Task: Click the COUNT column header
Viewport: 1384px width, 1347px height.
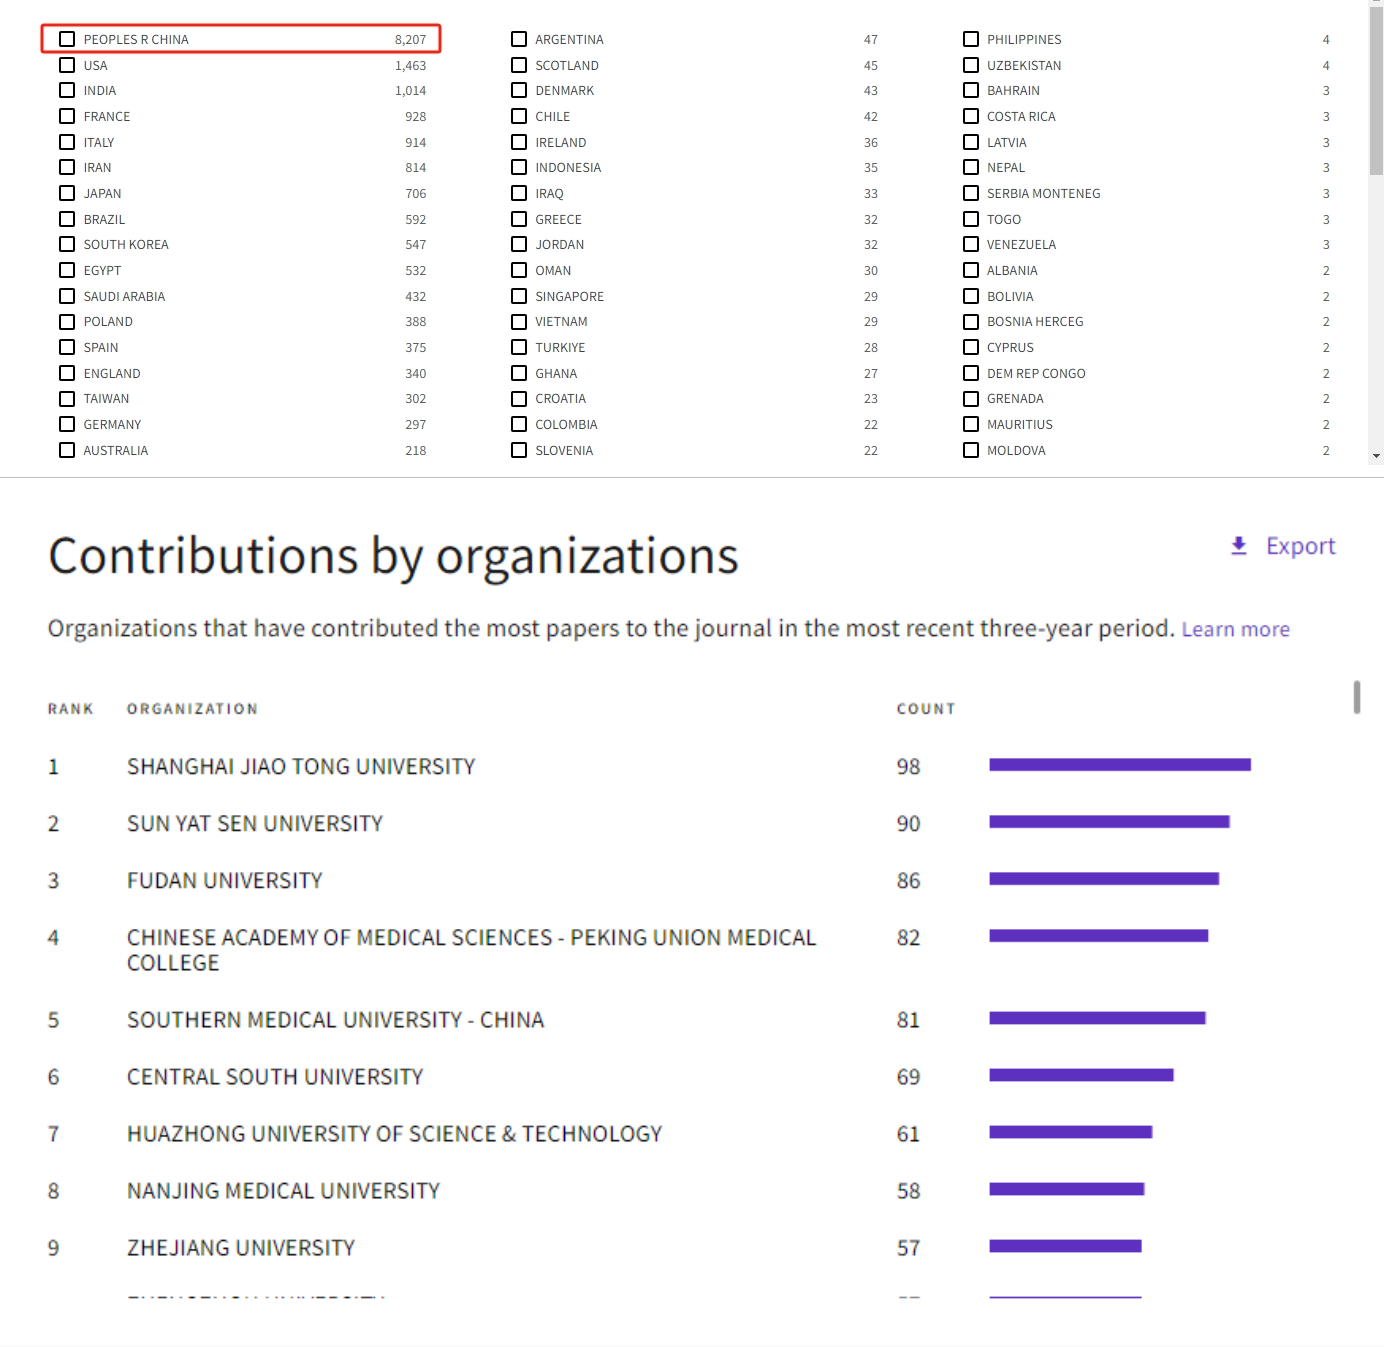Action: tap(926, 709)
